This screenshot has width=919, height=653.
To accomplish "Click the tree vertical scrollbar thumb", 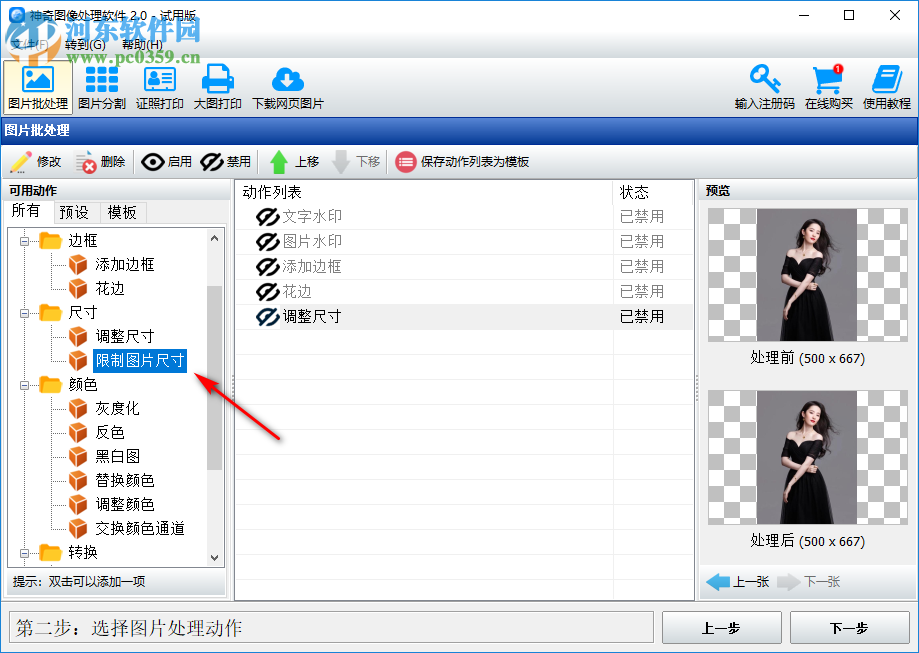I will tap(215, 378).
